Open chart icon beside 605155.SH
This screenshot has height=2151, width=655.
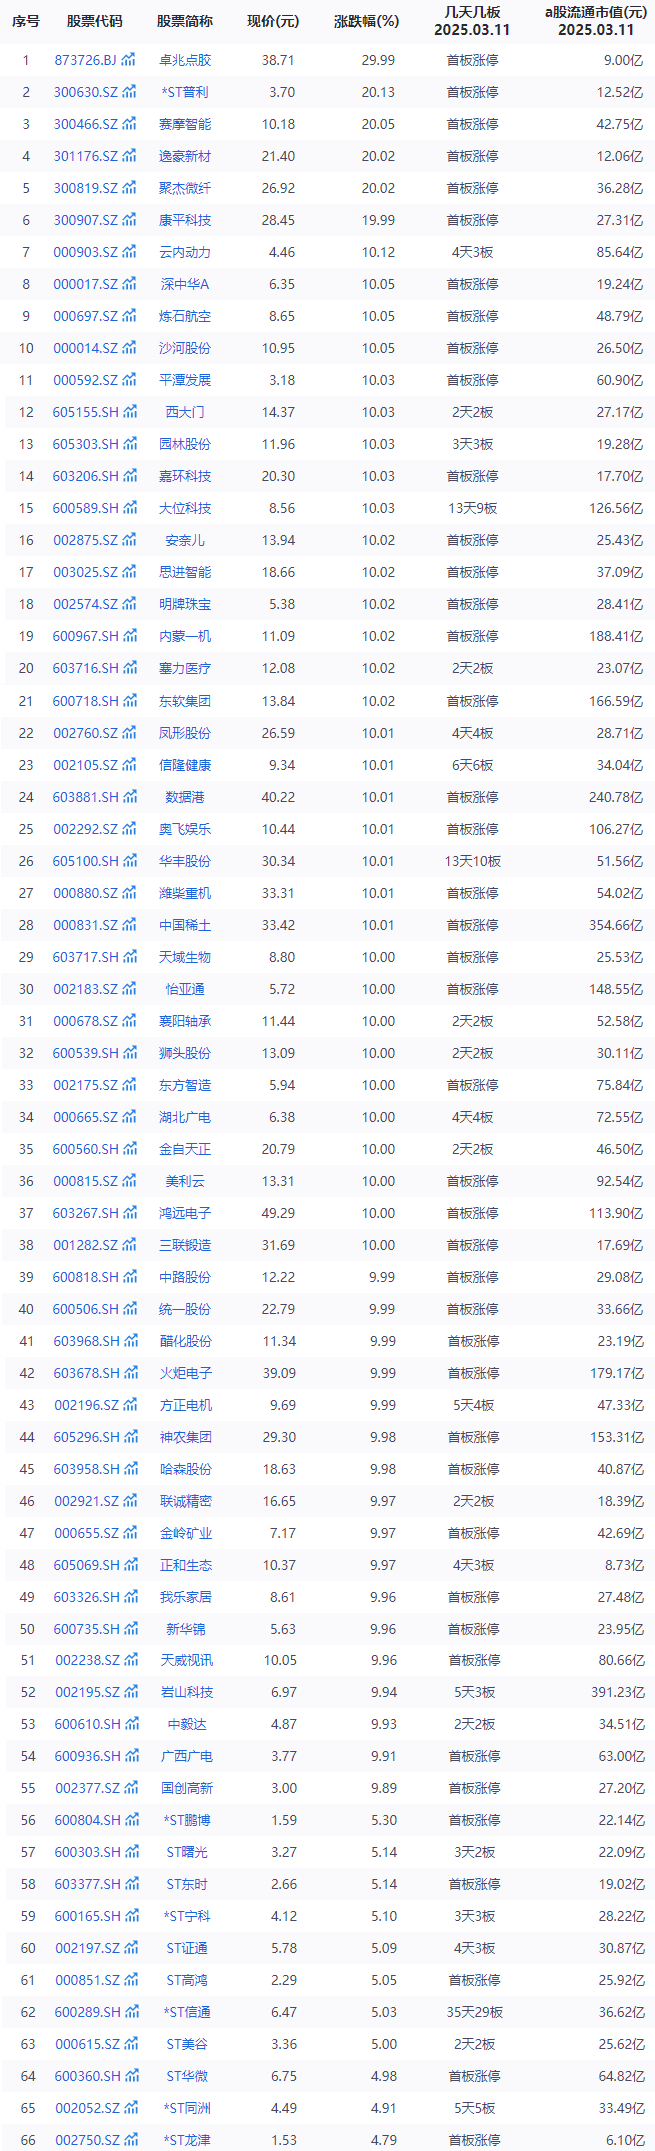point(129,412)
